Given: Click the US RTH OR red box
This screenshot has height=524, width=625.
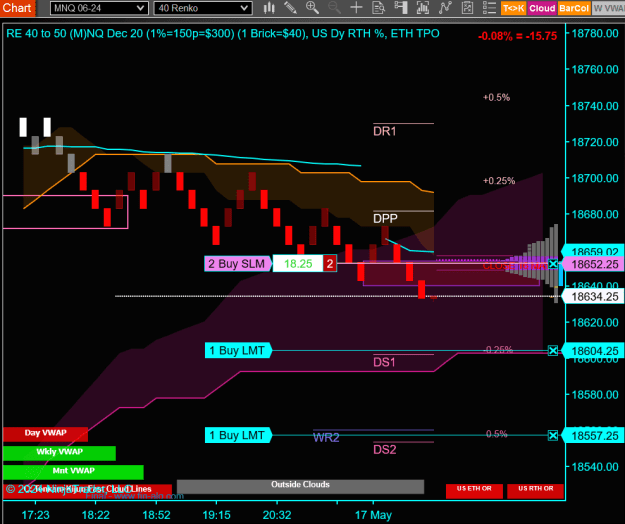Looking at the screenshot, I should [x=535, y=491].
